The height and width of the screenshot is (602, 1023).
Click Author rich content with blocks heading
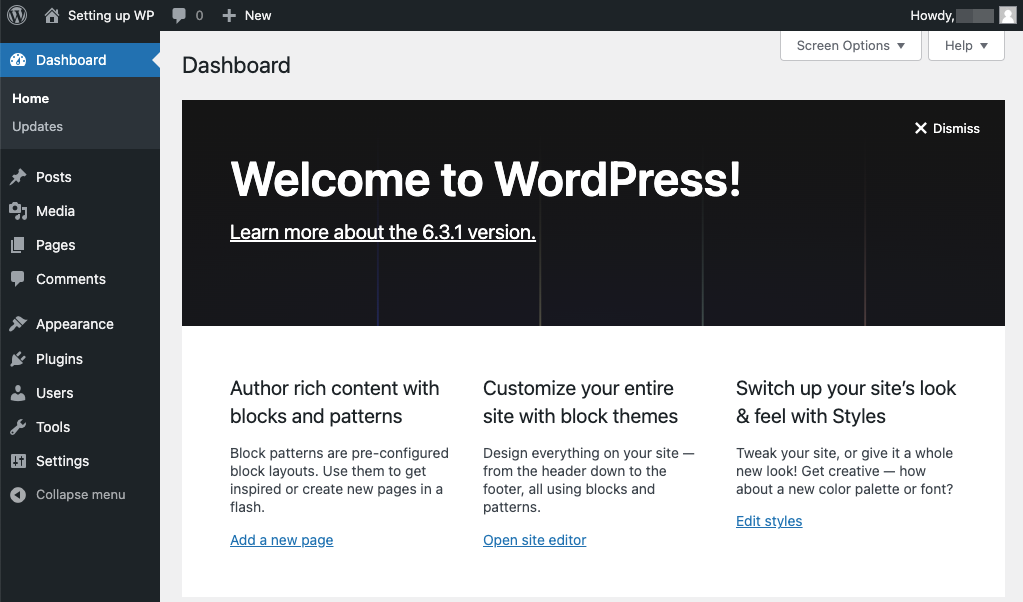click(x=335, y=402)
